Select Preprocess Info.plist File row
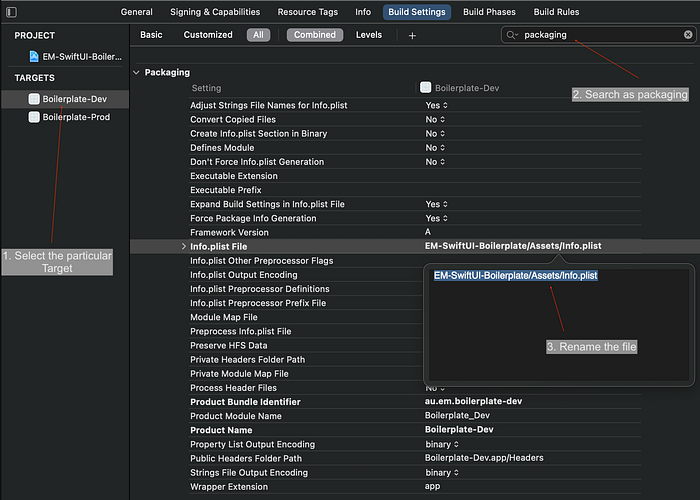This screenshot has height=500, width=700. click(x=306, y=331)
